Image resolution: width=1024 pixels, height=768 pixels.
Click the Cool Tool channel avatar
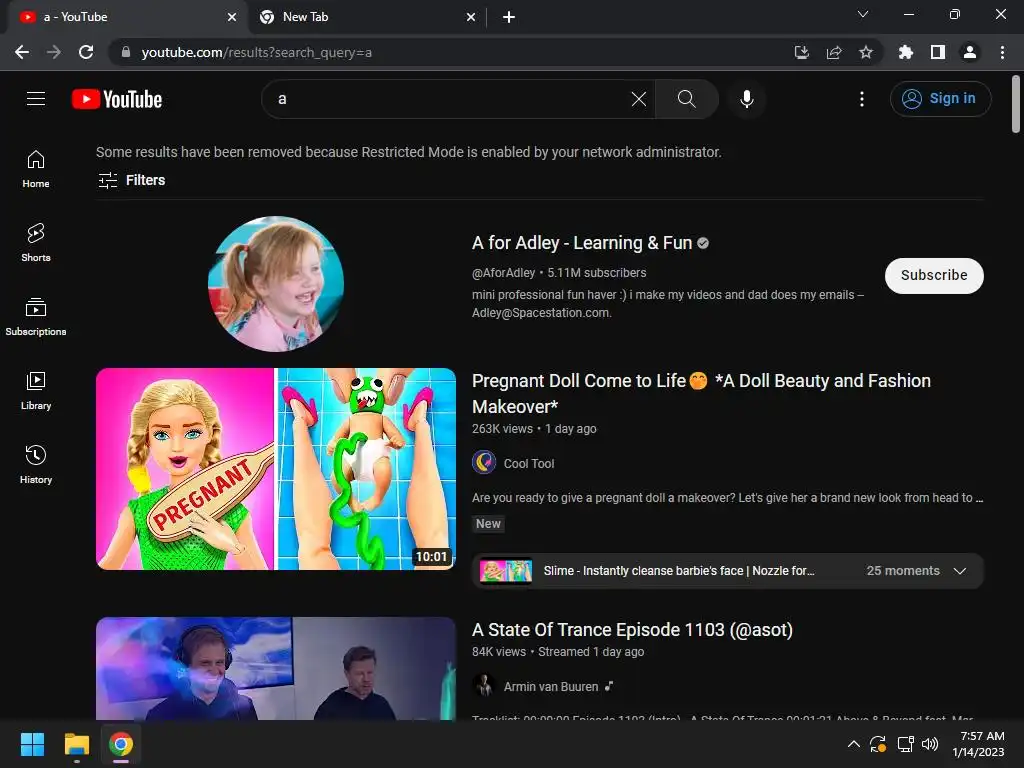[x=484, y=462]
